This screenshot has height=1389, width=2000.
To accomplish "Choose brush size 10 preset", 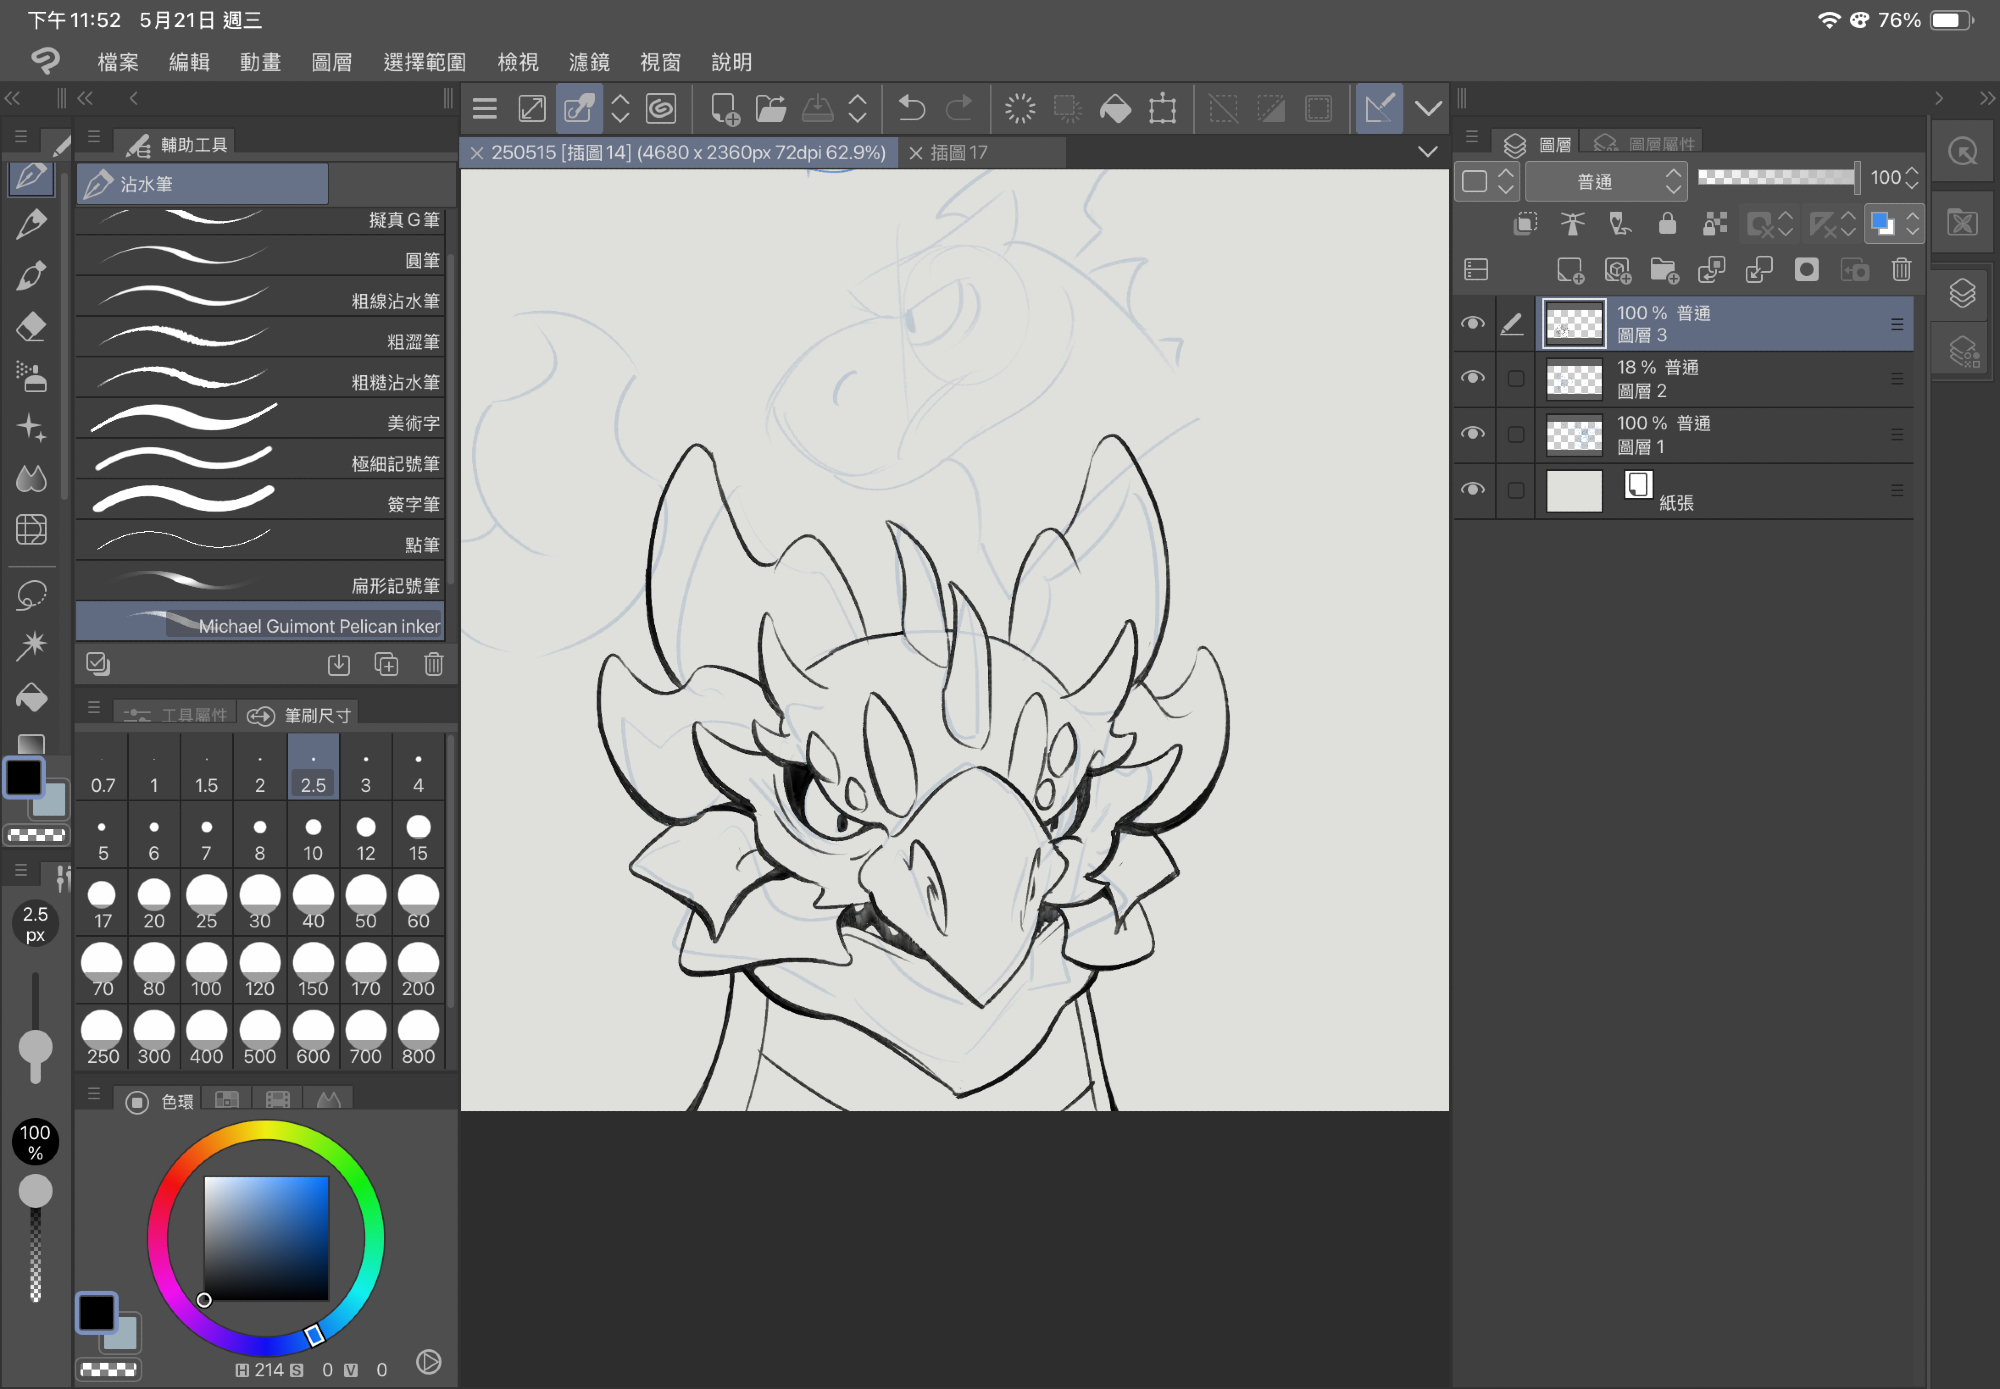I will click(x=313, y=838).
